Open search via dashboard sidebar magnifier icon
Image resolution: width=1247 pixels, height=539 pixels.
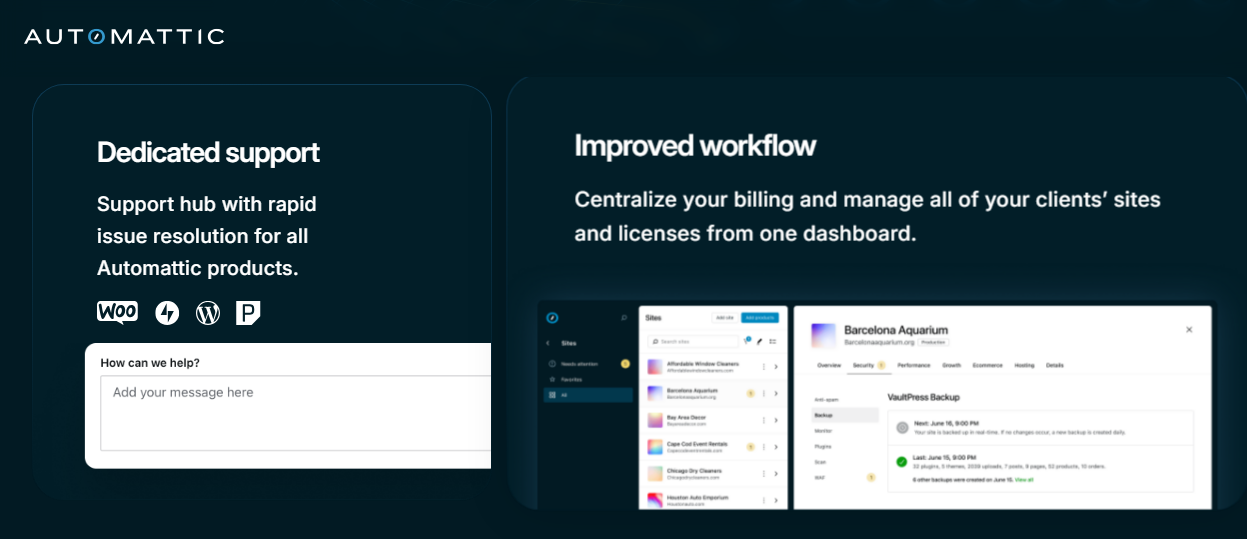(x=625, y=318)
